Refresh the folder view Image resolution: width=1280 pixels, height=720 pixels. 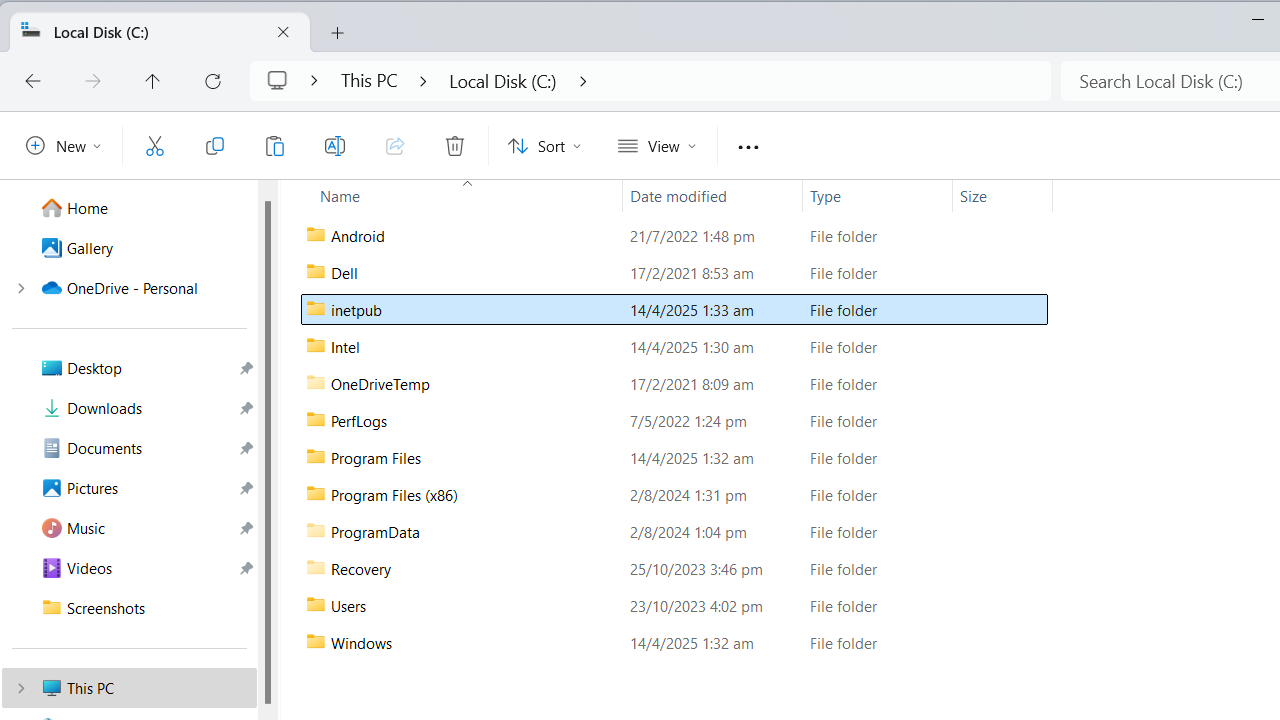(213, 81)
